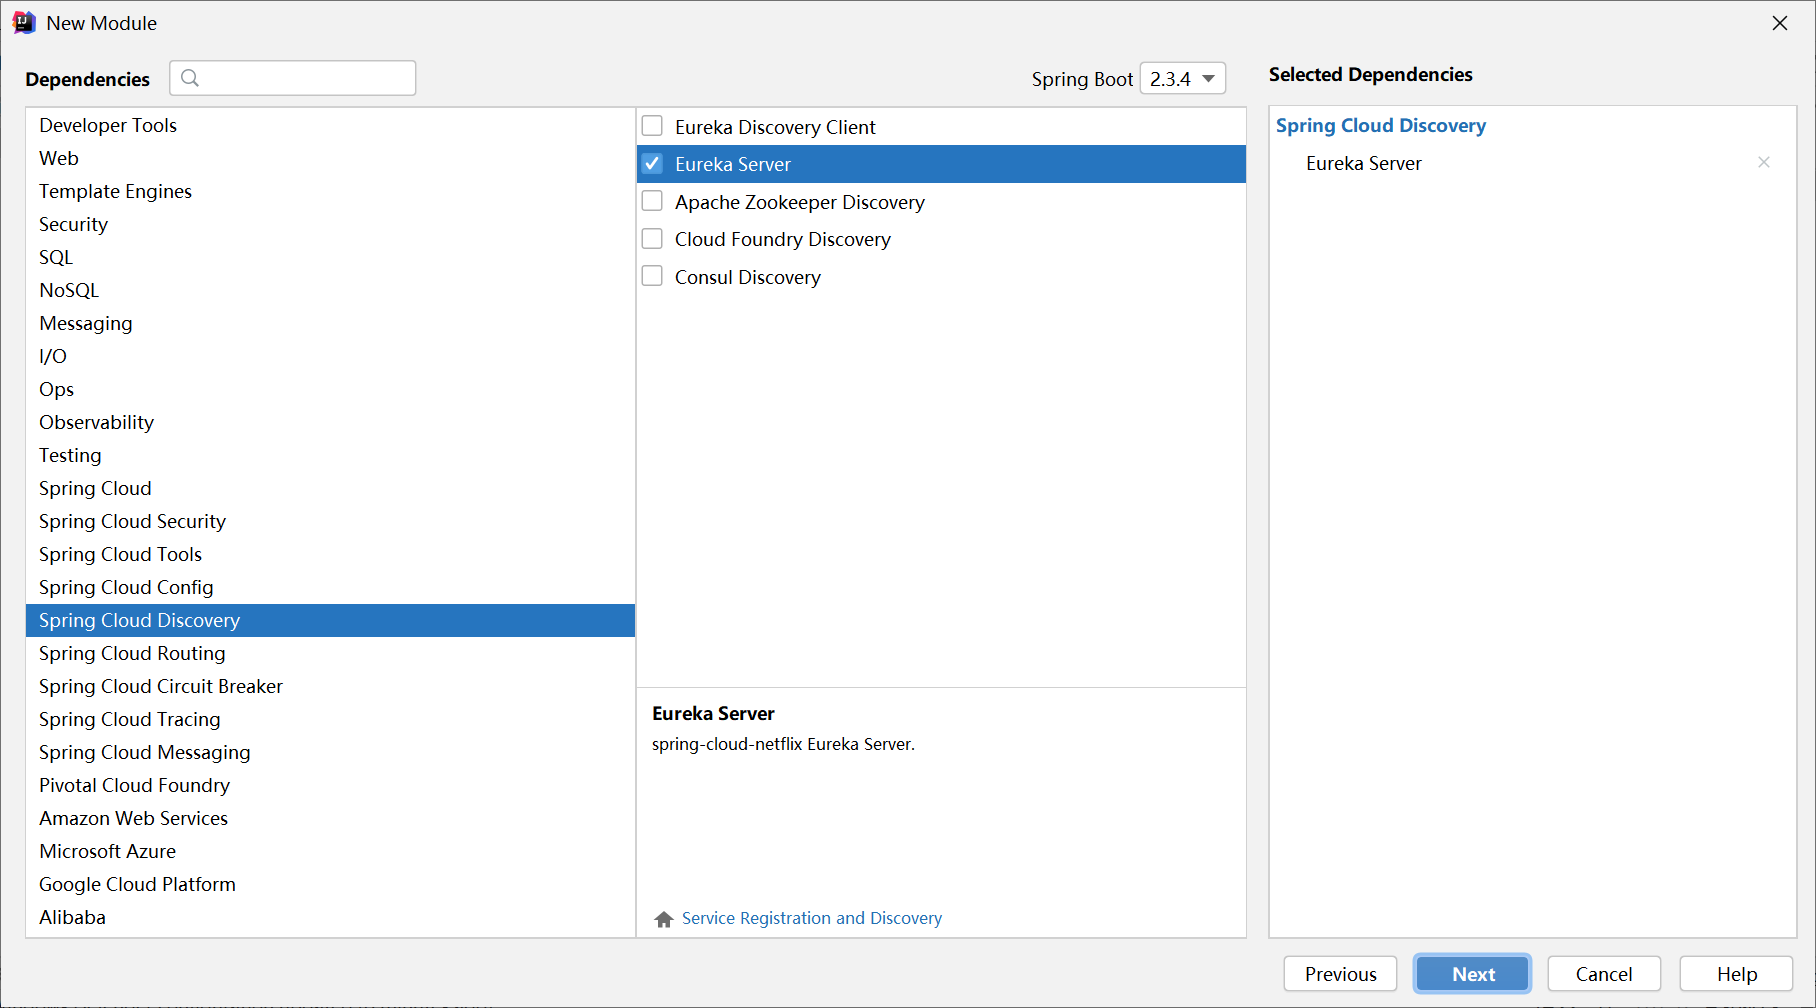Select the Observability category
Screen dimensions: 1816x1008
(330, 422)
